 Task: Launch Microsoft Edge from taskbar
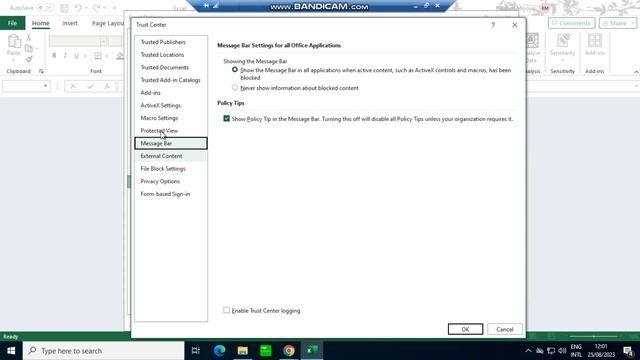click(220, 351)
